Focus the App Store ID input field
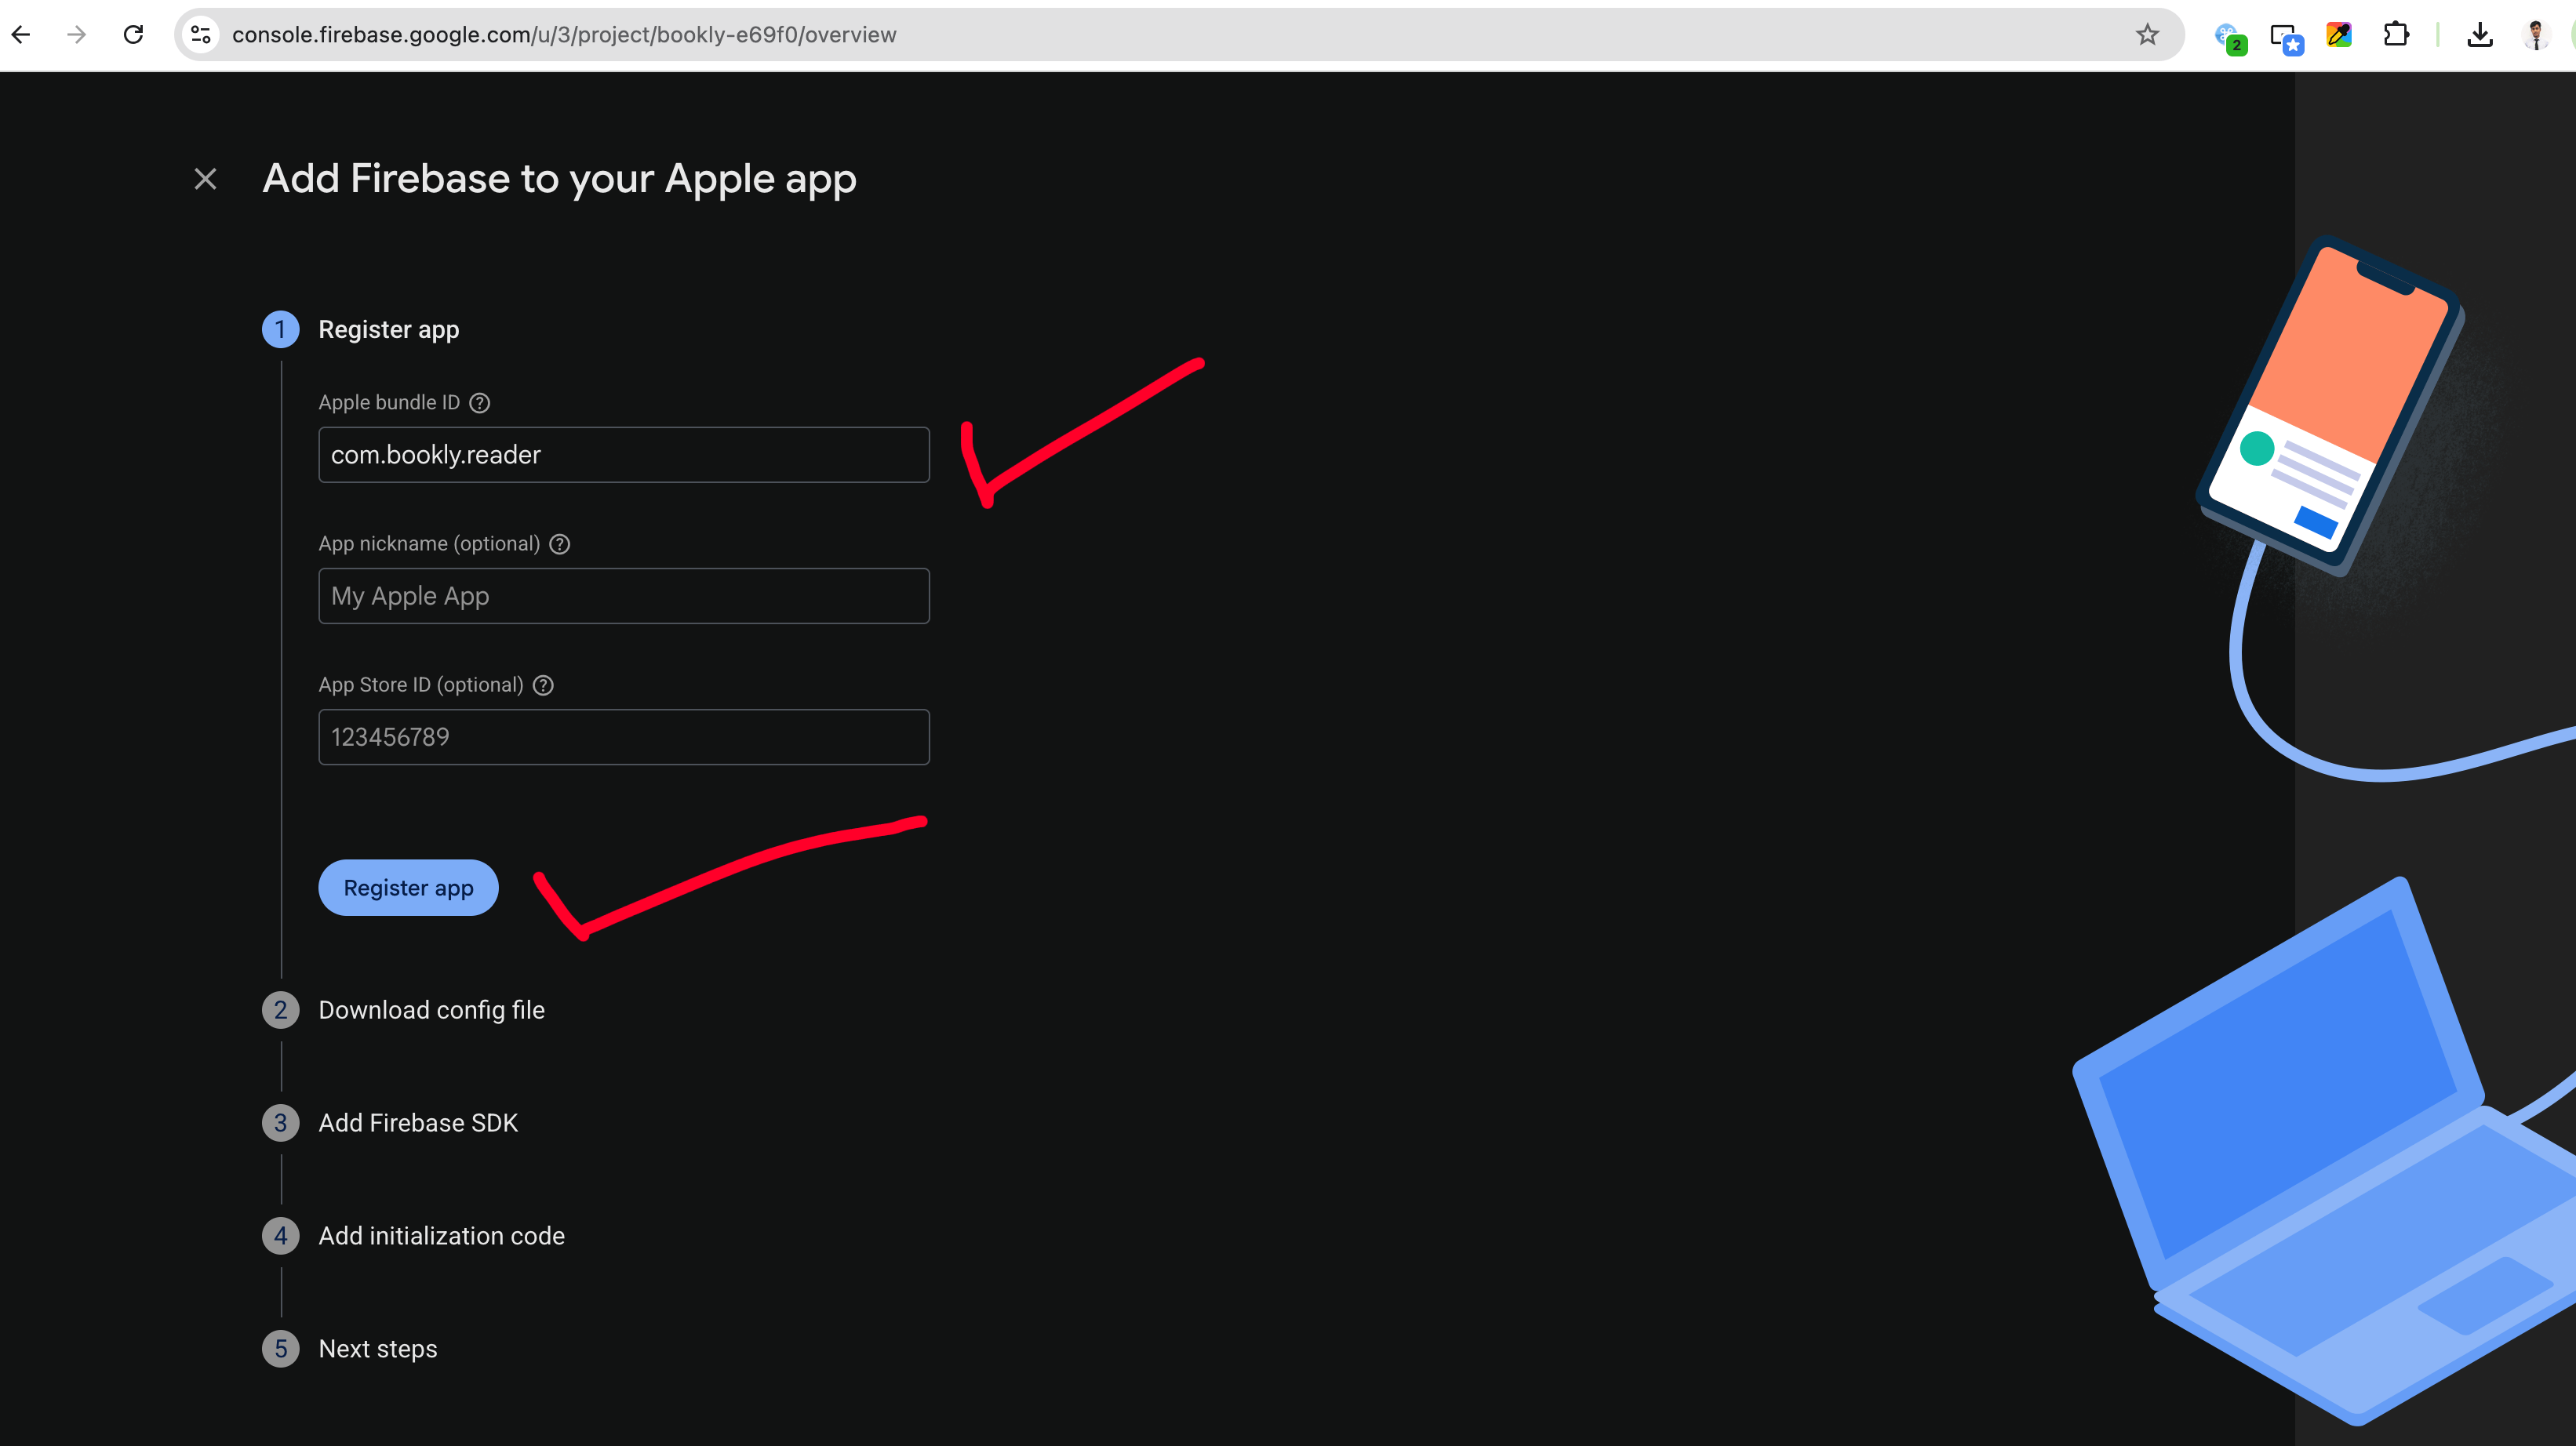 [x=624, y=737]
